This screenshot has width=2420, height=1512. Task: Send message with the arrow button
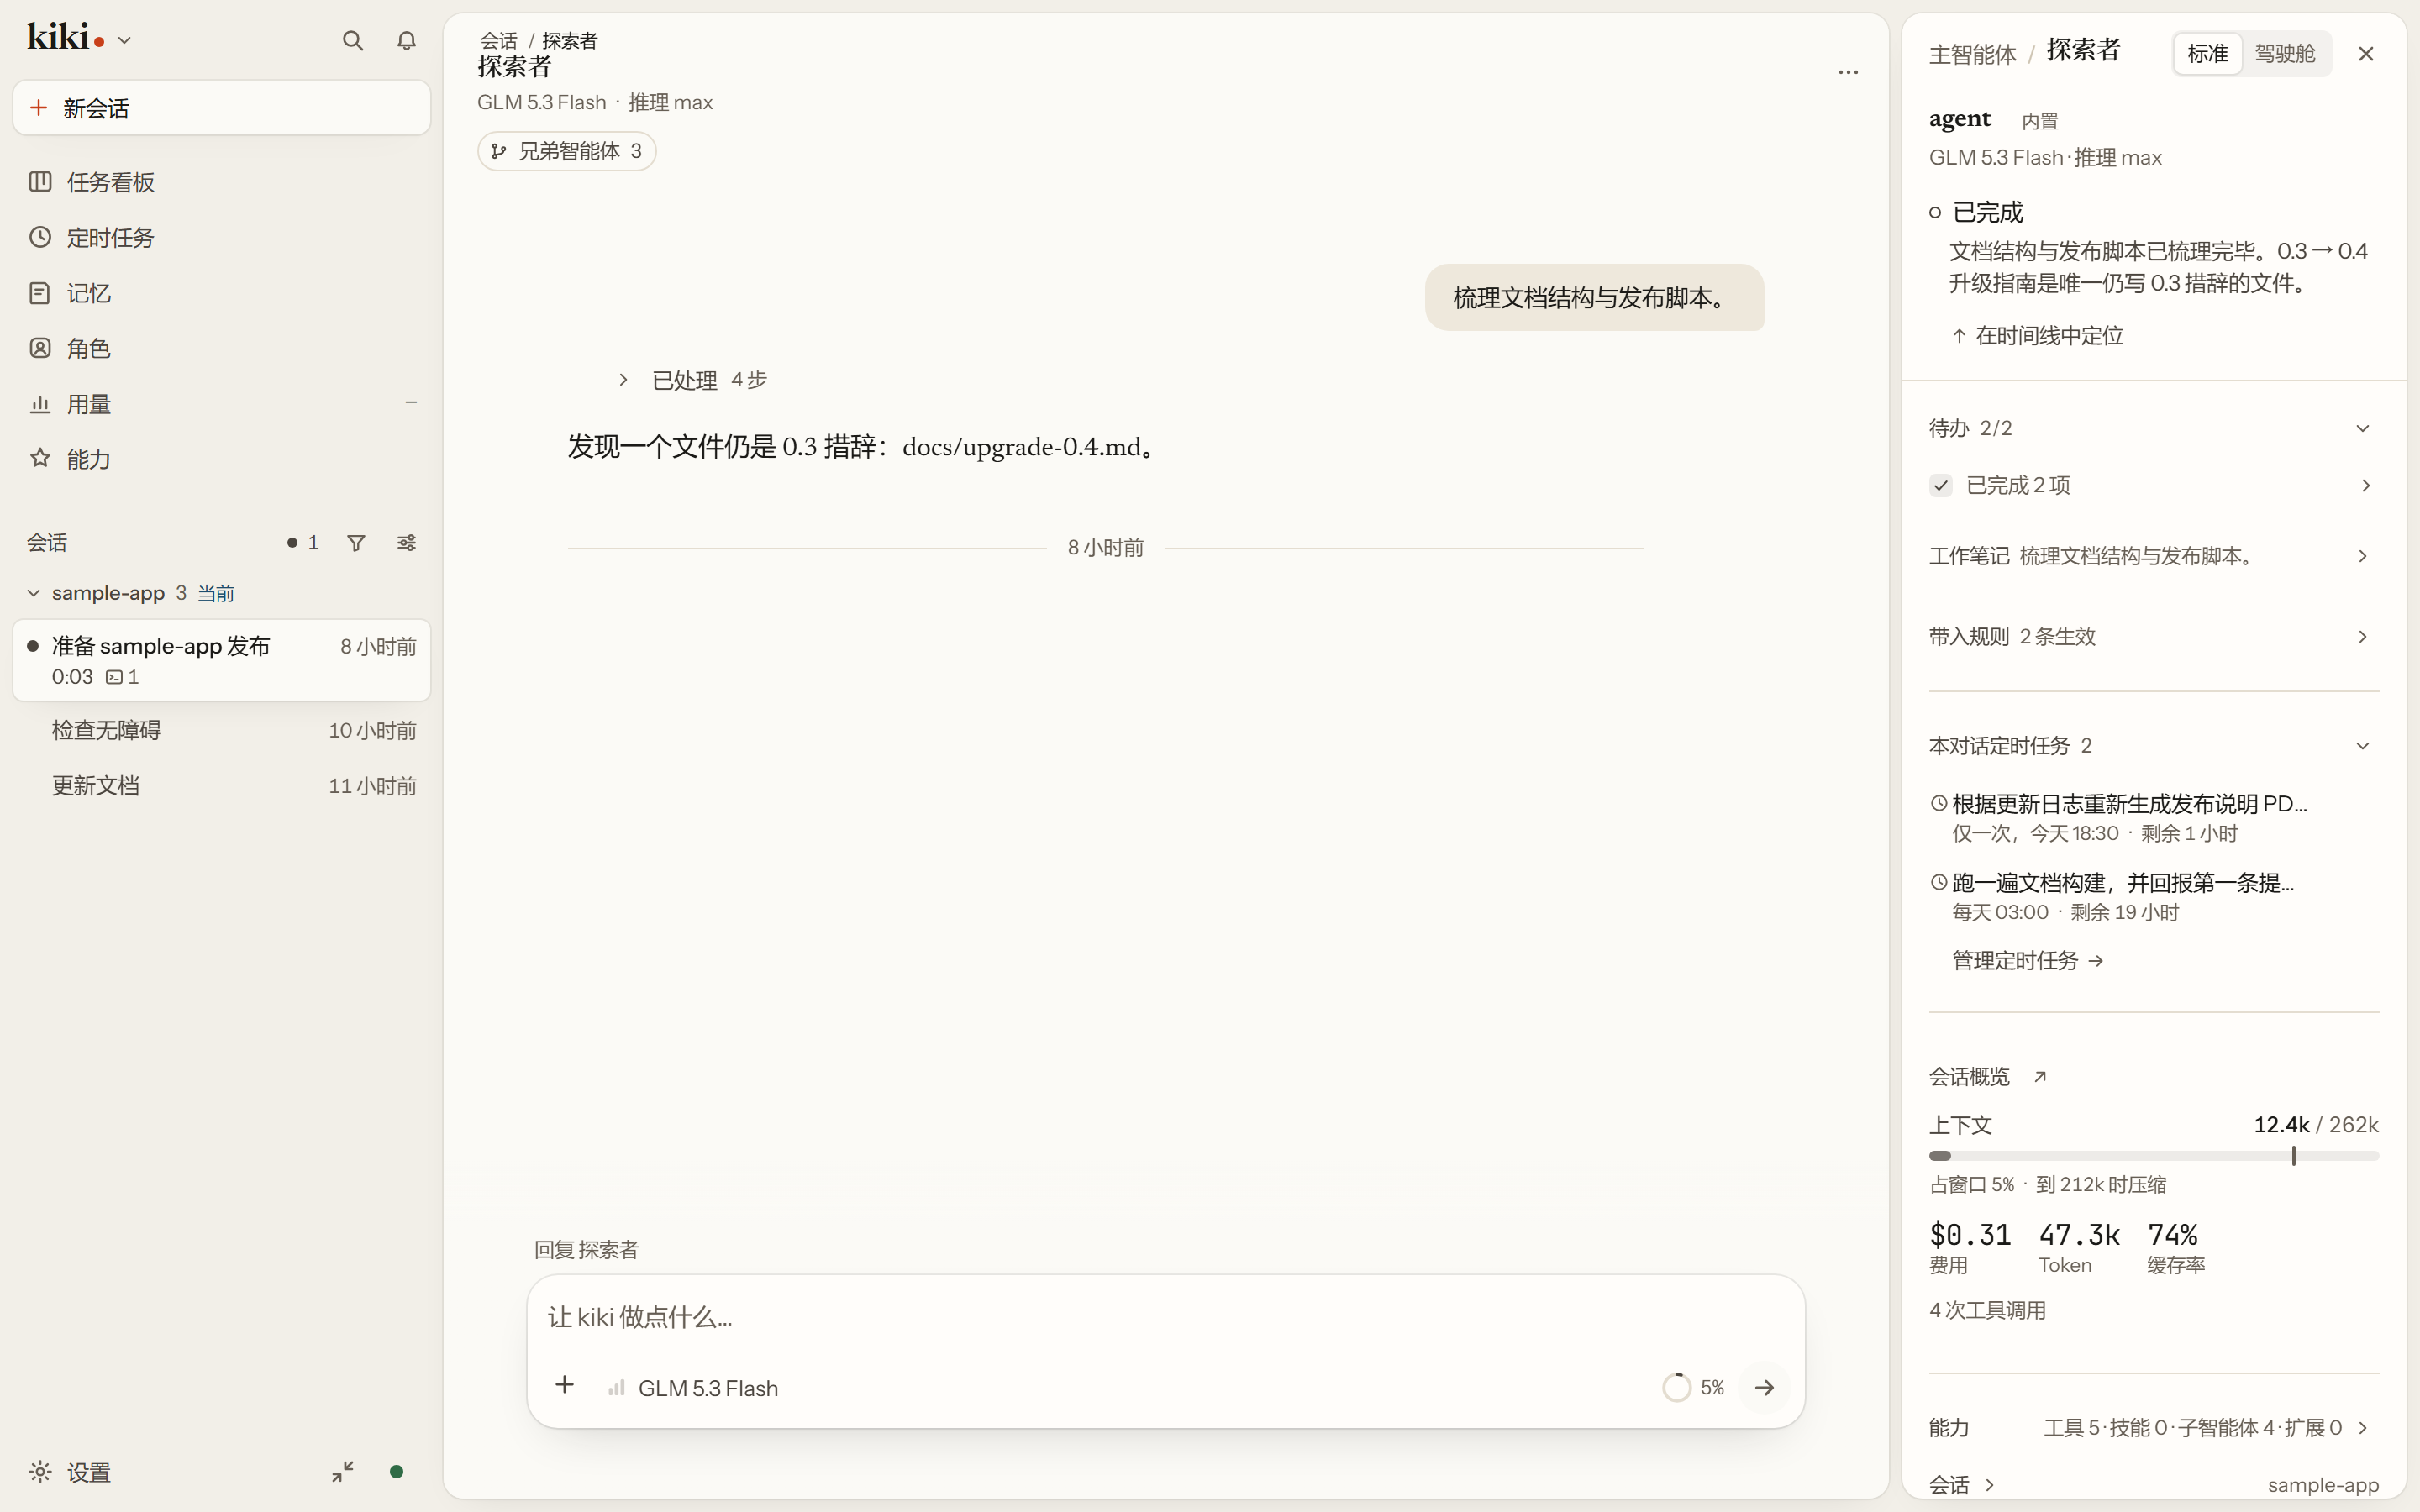tap(1764, 1387)
